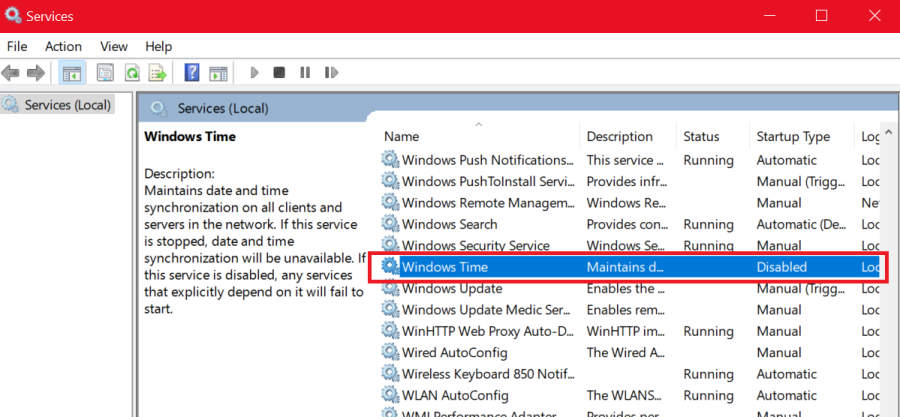Select the Windows Push Notifications service row
Screen dimensions: 900x417
pos(629,160)
